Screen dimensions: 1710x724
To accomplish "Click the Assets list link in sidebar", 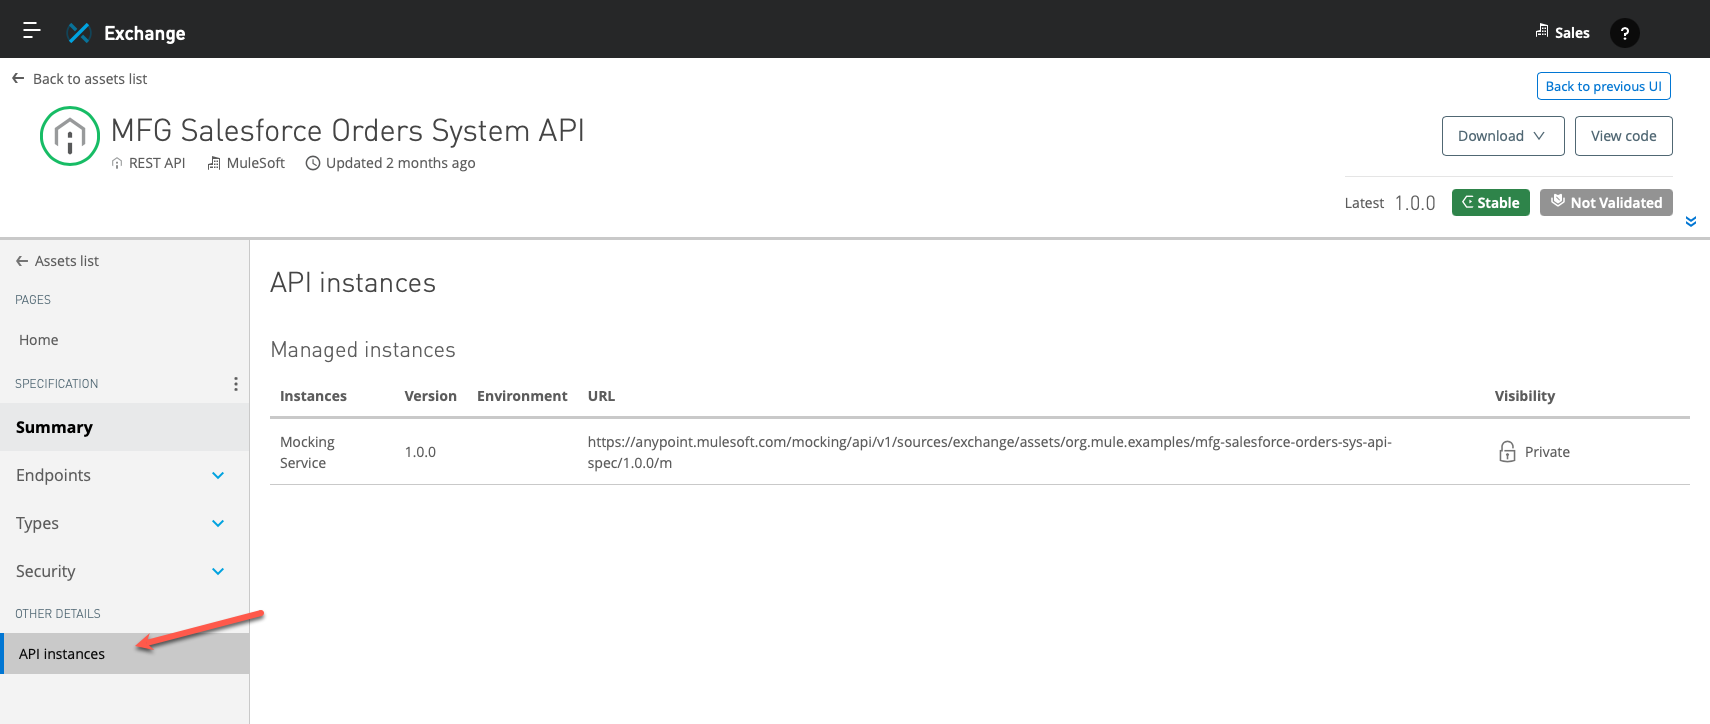I will [67, 261].
